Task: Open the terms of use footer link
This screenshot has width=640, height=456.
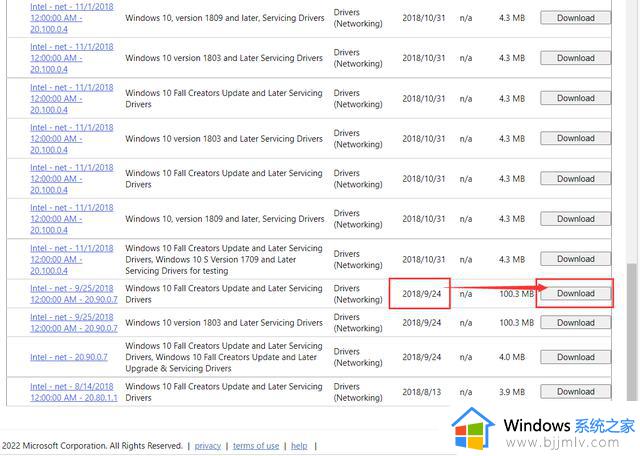Action: coord(256,446)
